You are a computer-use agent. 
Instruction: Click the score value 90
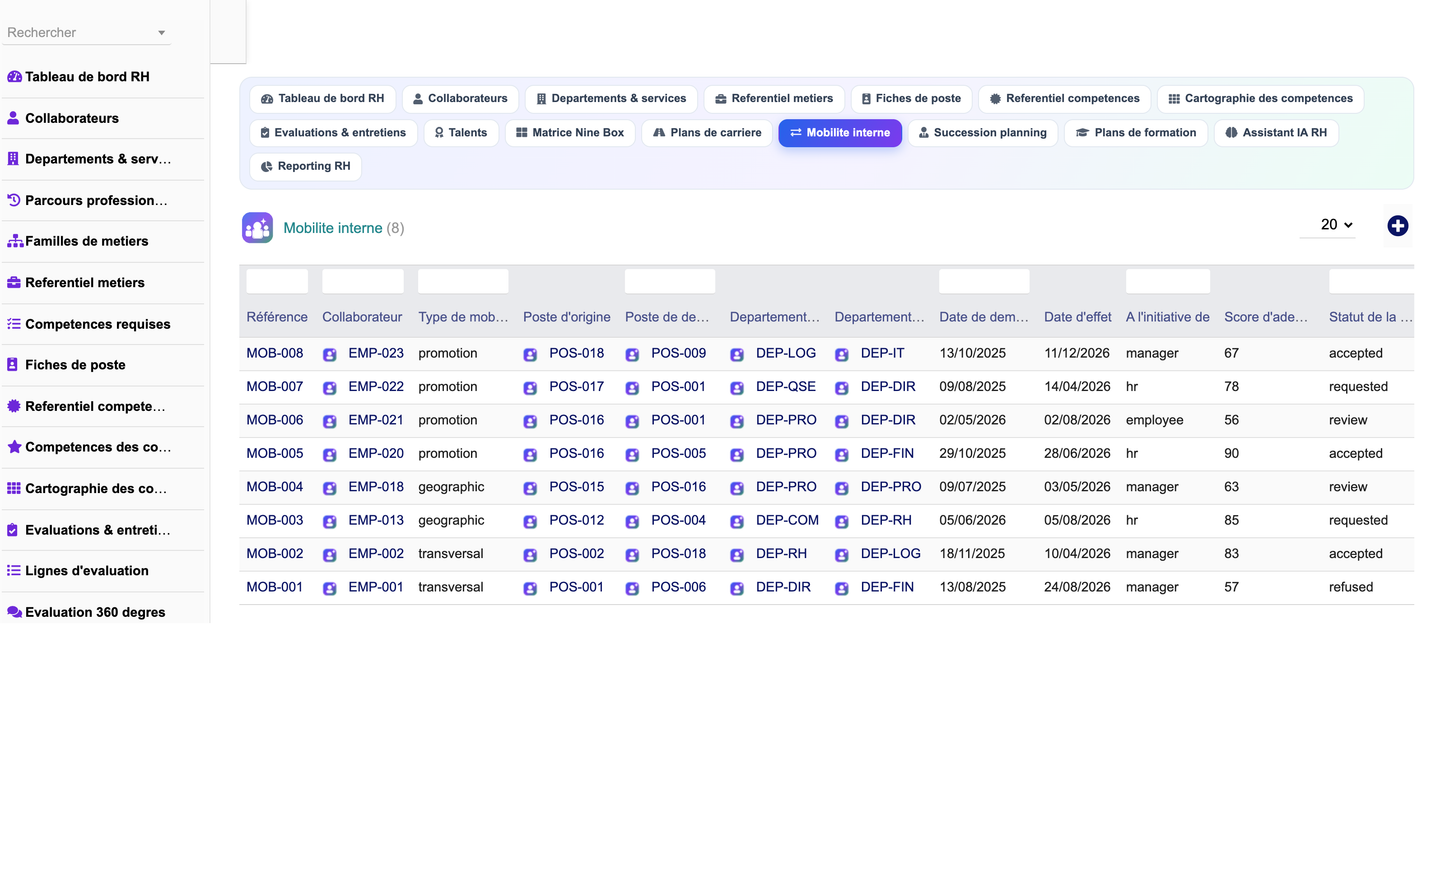point(1232,454)
